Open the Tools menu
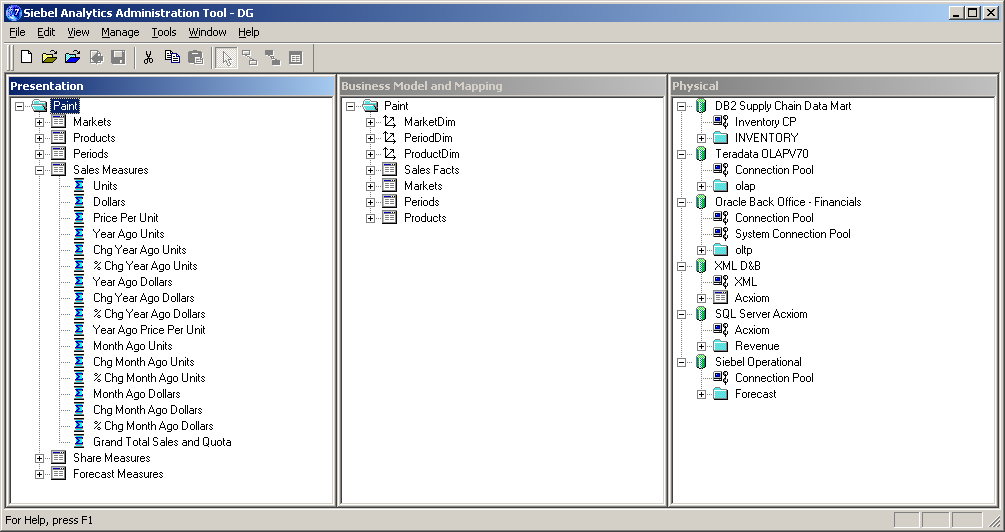The height and width of the screenshot is (532, 1005). [163, 32]
